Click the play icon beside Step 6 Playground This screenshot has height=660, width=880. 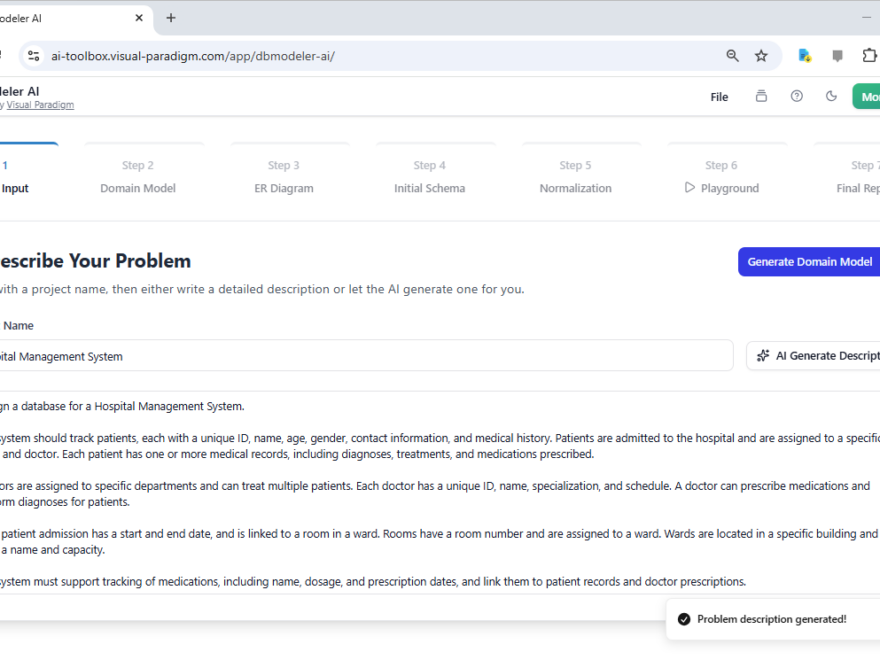click(x=689, y=188)
